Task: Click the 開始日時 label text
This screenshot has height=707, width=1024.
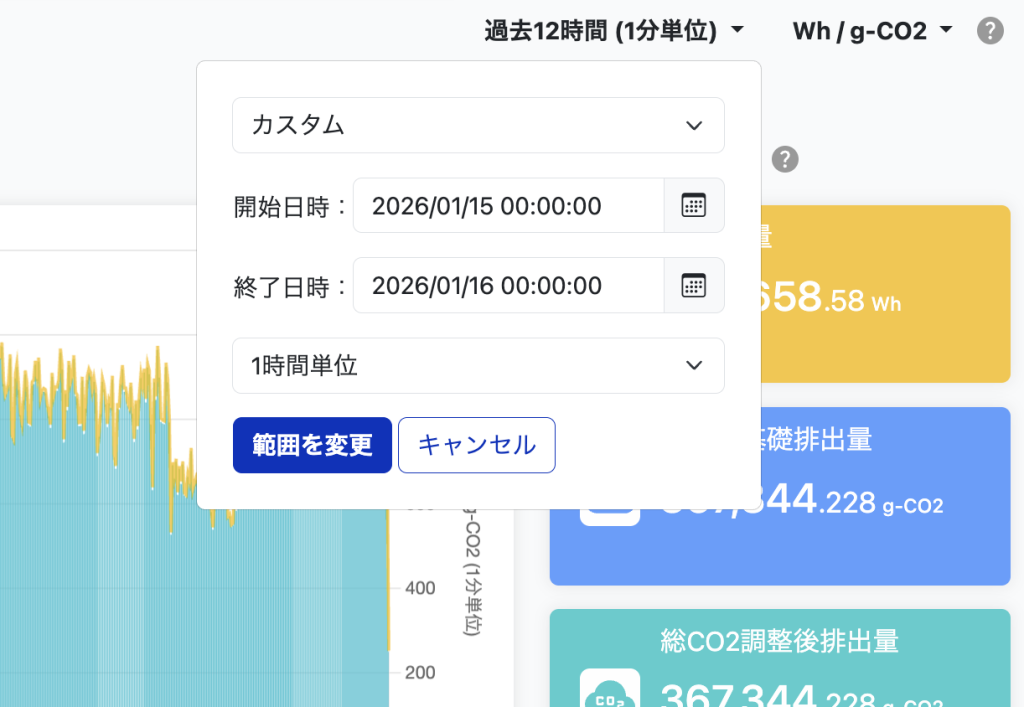Action: click(x=289, y=207)
